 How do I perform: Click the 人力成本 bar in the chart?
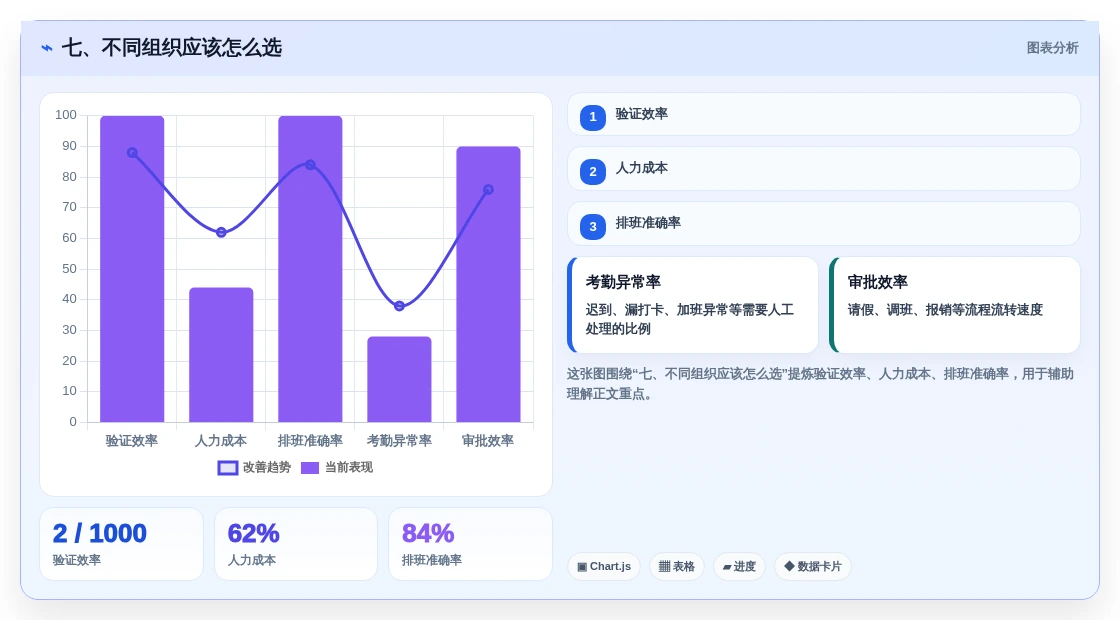pyautogui.click(x=221, y=355)
